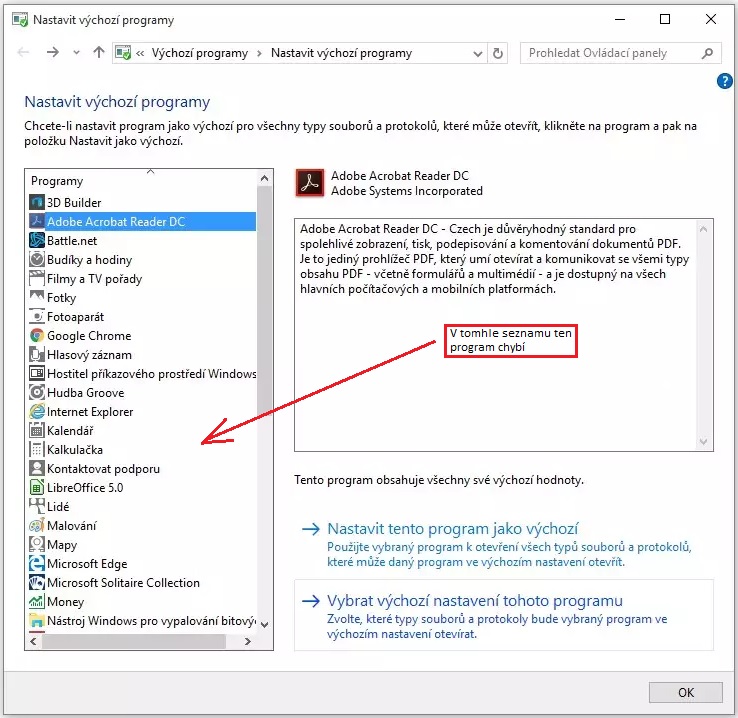Select the Internet Explorer entry text
The width and height of the screenshot is (738, 718).
click(x=90, y=412)
